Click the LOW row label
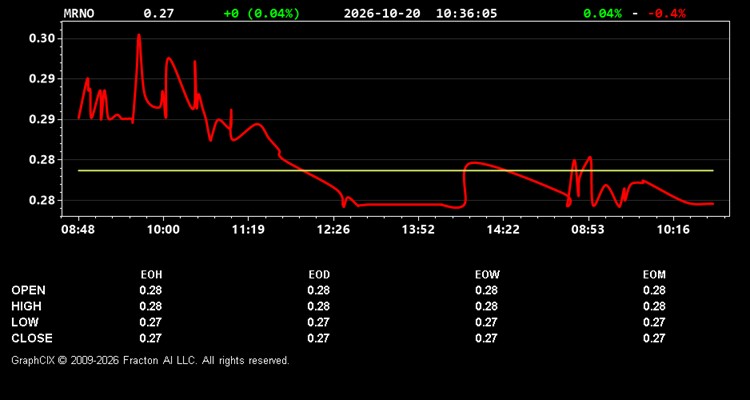750x400 pixels. 25,322
